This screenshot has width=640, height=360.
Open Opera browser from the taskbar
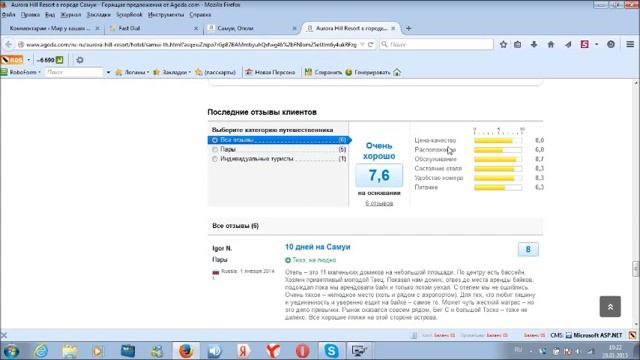coord(302,351)
